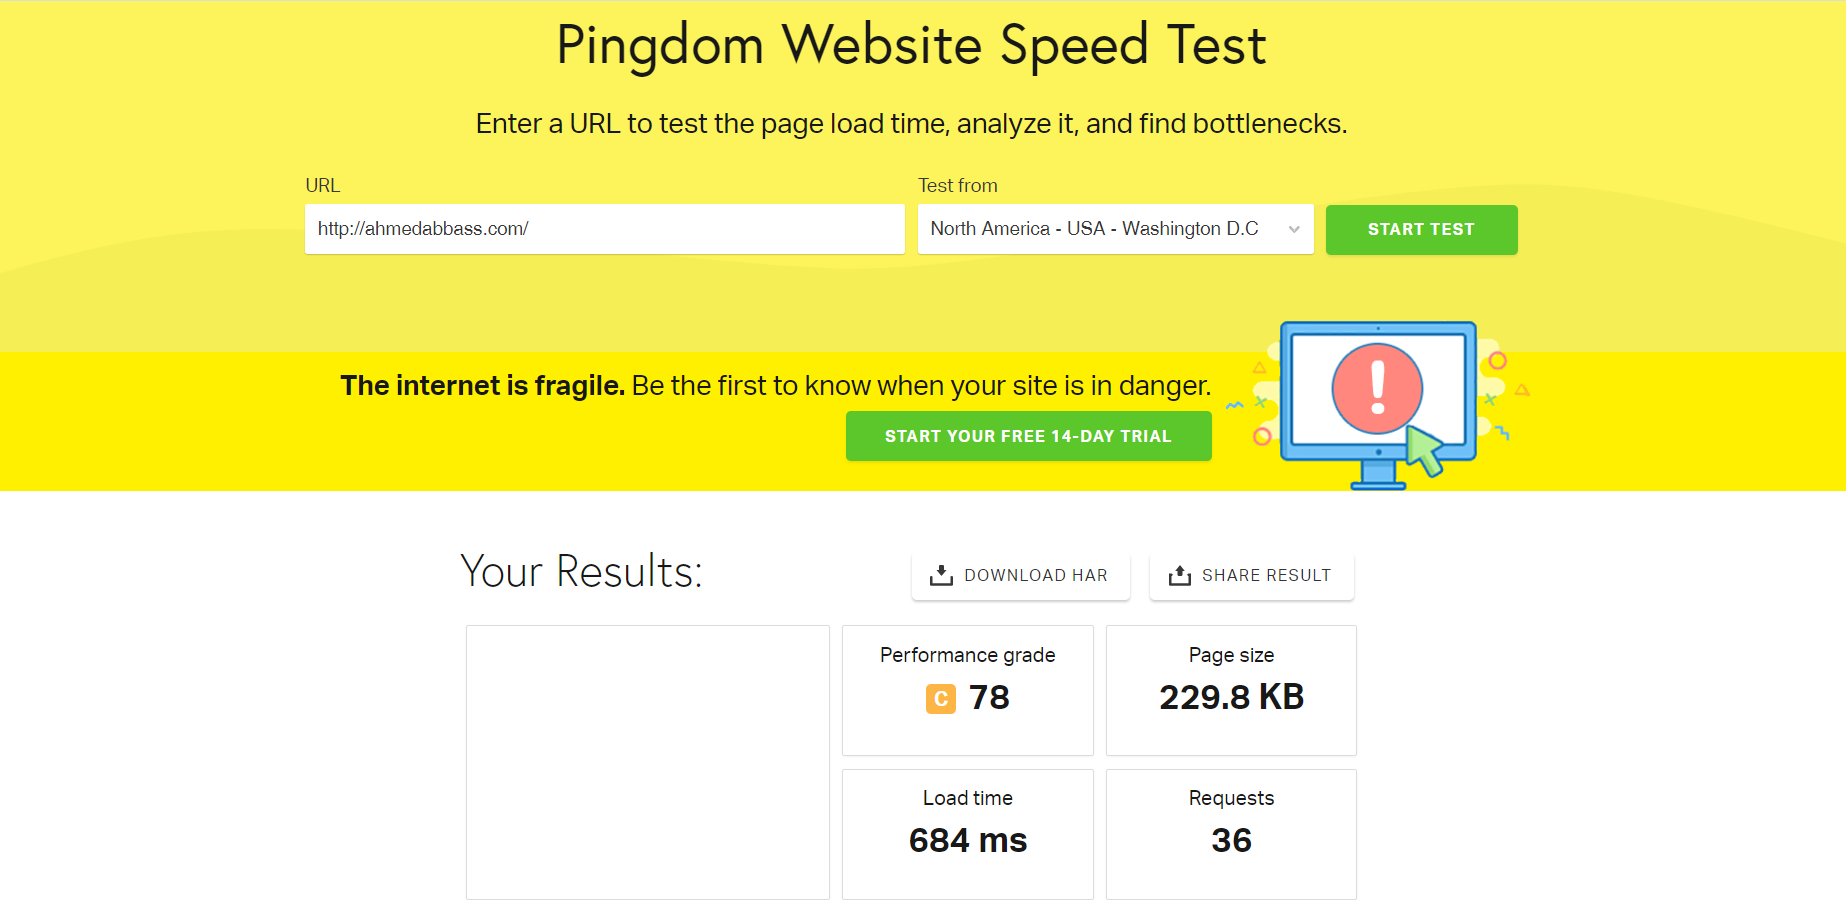Click the Your Results heading
The height and width of the screenshot is (900, 1846).
point(581,572)
